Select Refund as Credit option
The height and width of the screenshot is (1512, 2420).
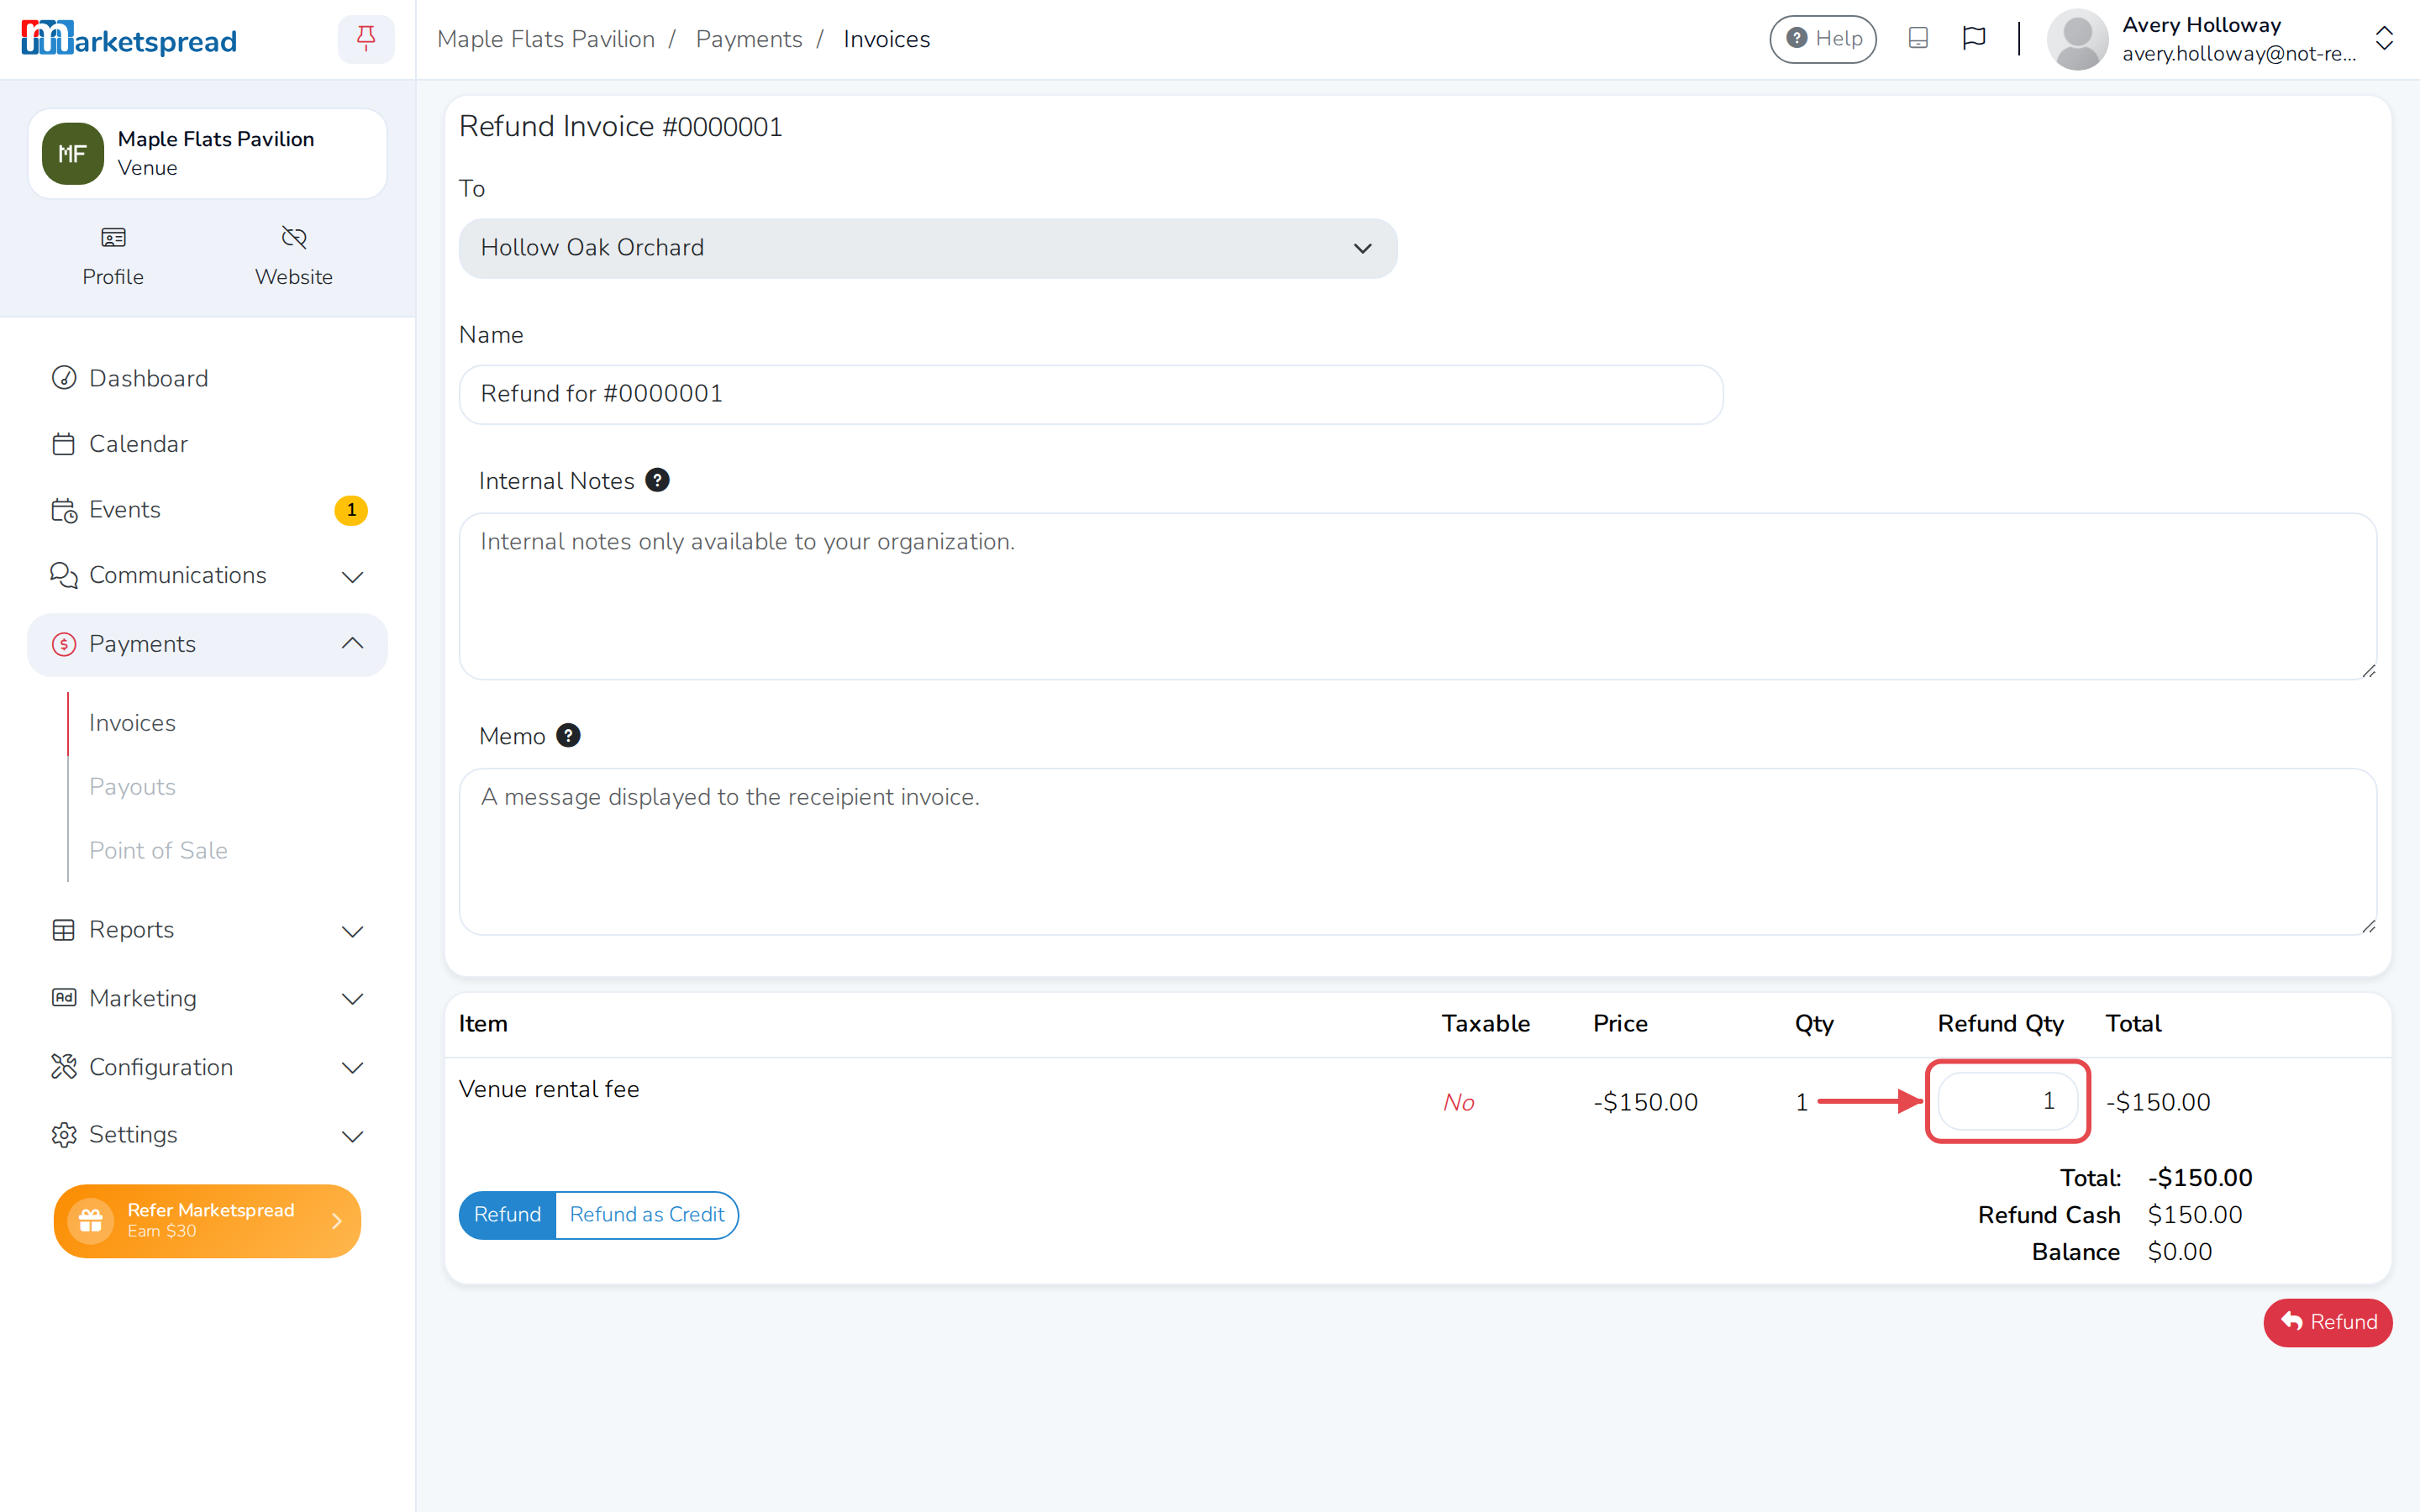coord(647,1215)
